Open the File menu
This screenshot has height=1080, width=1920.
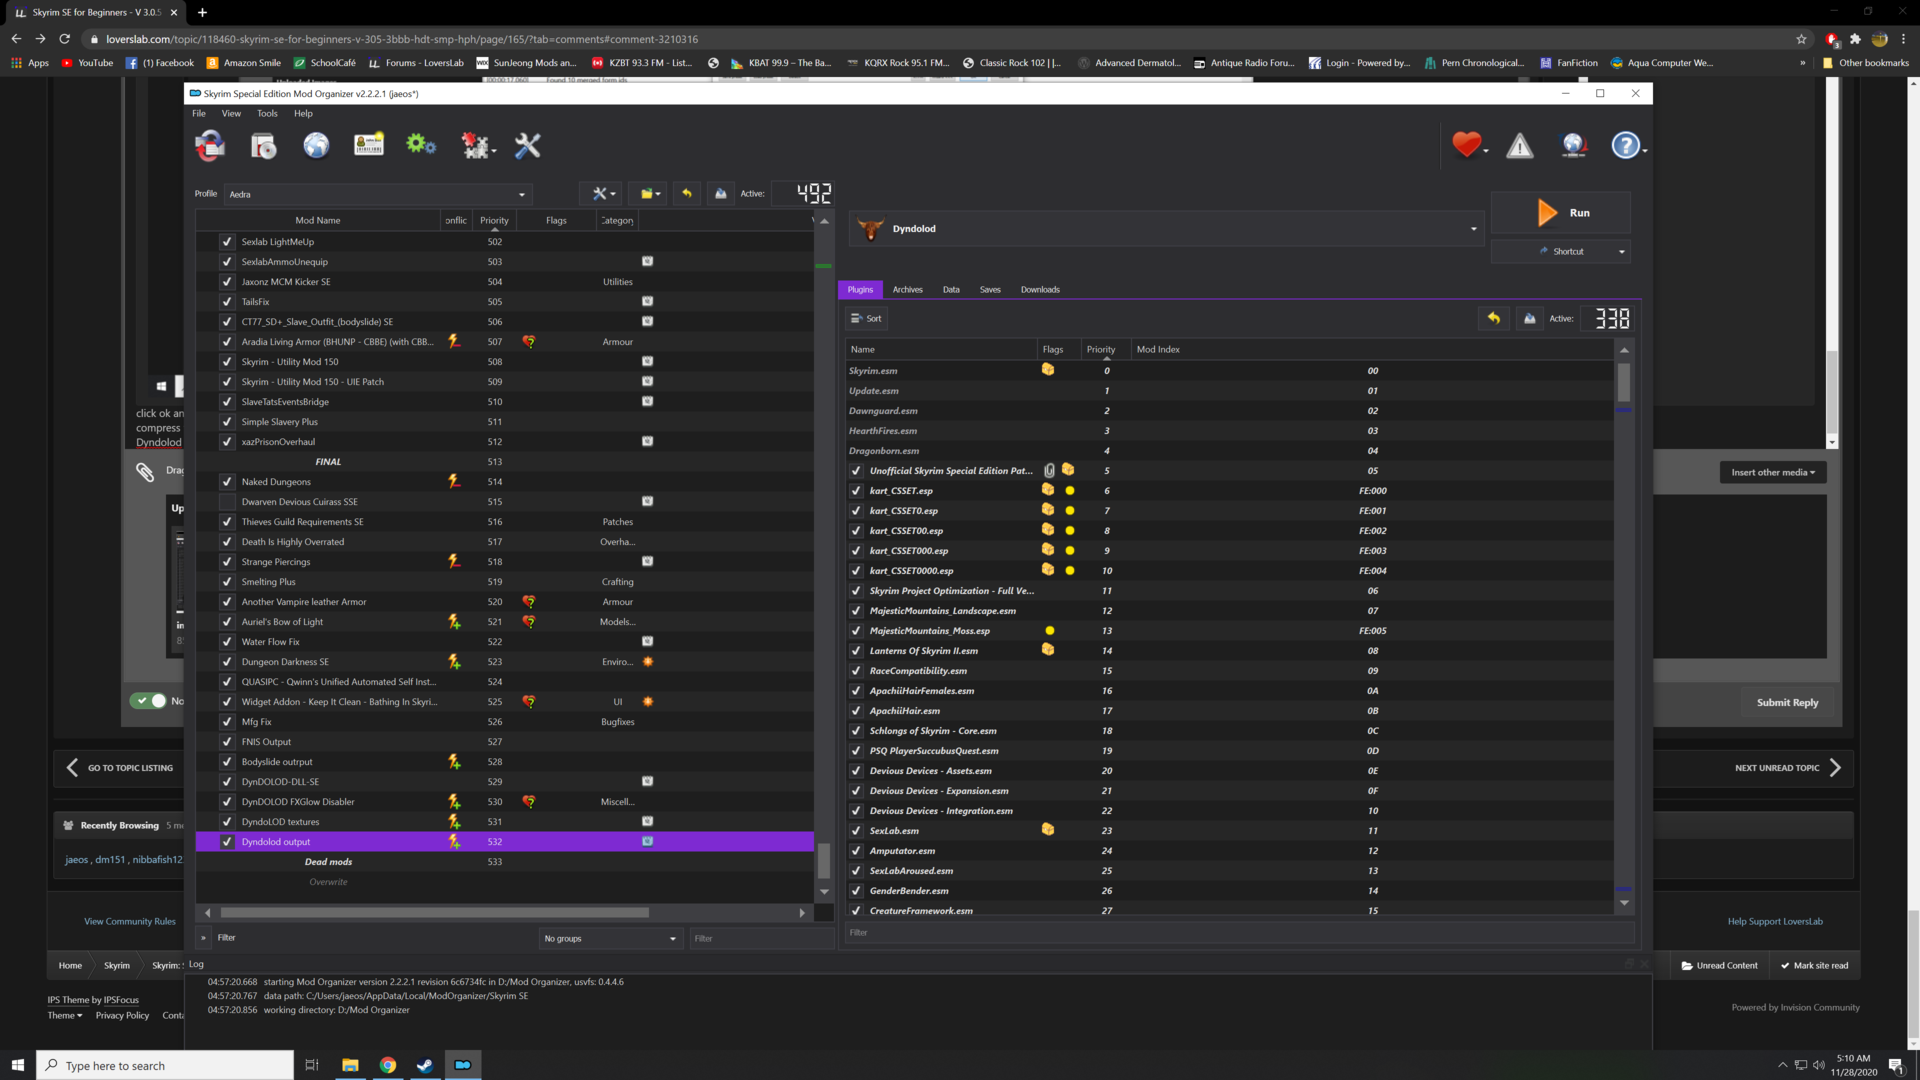point(199,114)
